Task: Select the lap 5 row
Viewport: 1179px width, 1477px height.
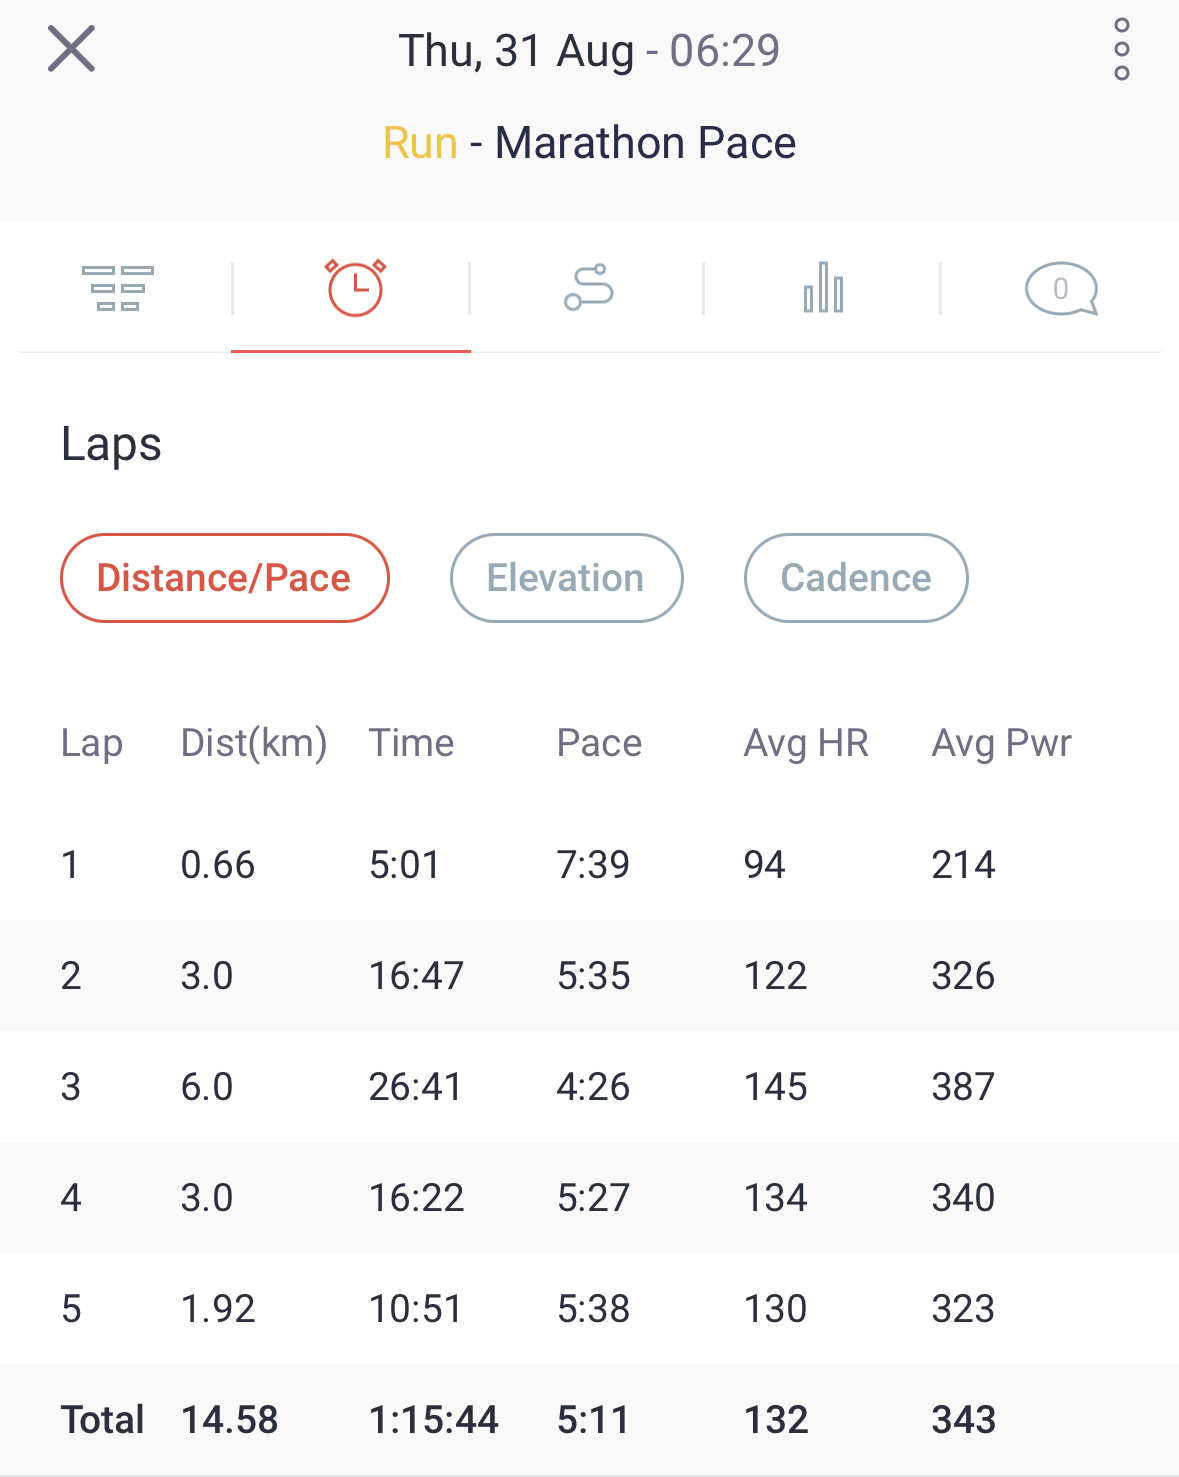Action: point(589,1309)
